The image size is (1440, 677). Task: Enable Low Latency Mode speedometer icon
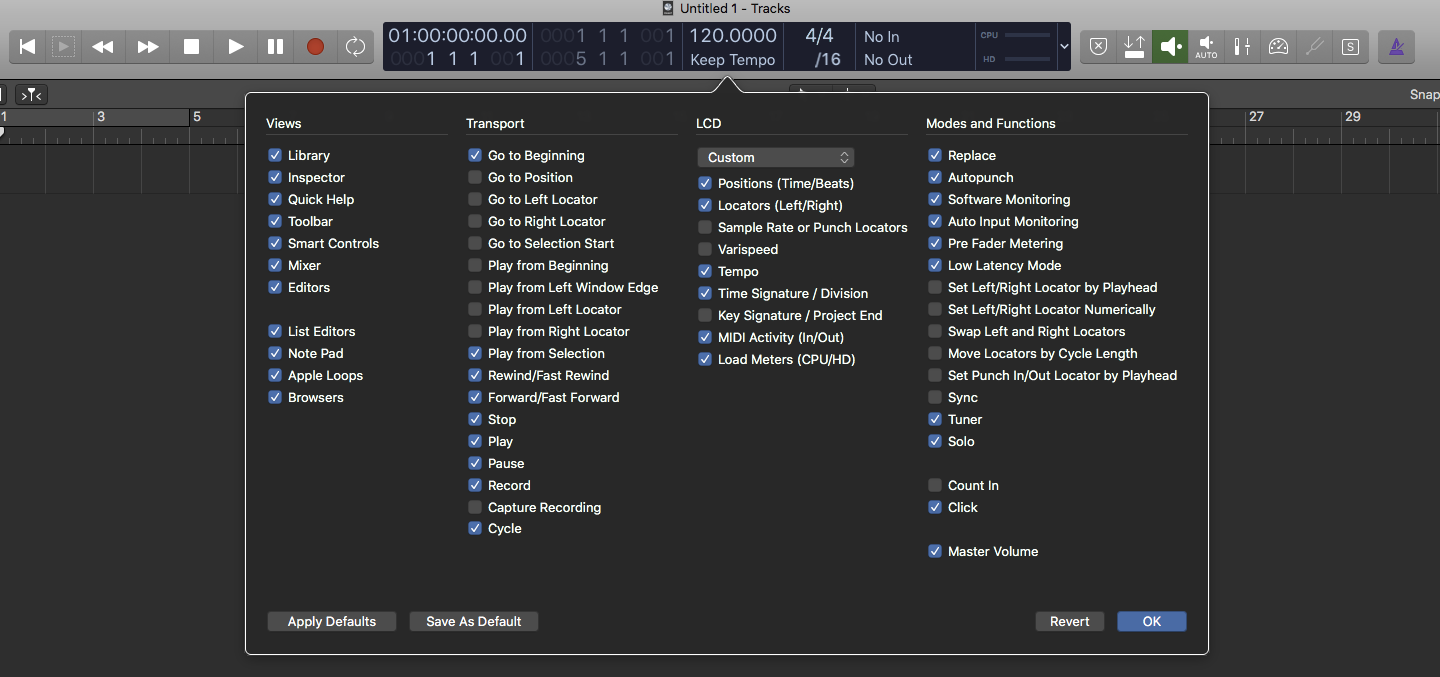tap(1278, 47)
